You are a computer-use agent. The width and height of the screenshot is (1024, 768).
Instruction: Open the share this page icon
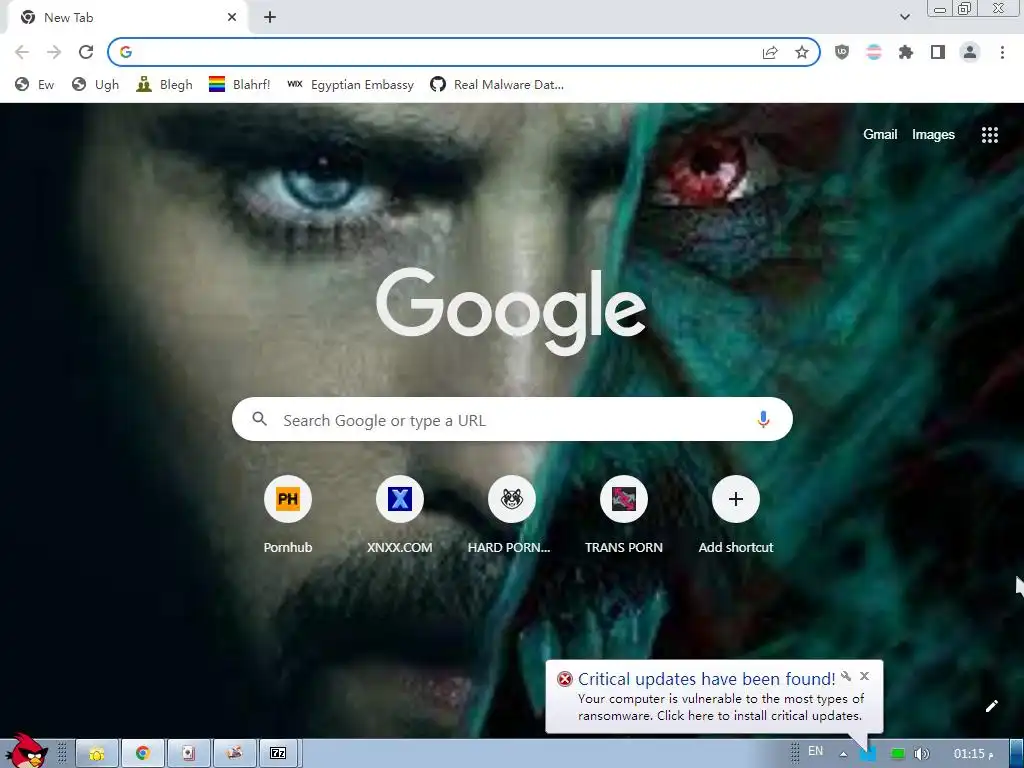point(770,52)
